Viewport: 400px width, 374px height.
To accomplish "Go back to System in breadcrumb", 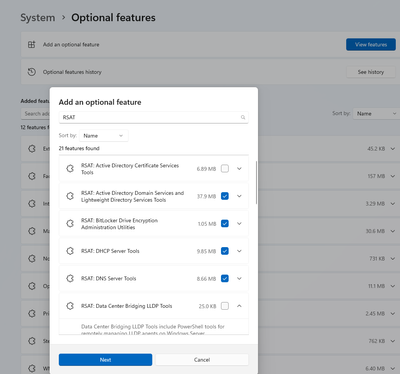I will [38, 18].
